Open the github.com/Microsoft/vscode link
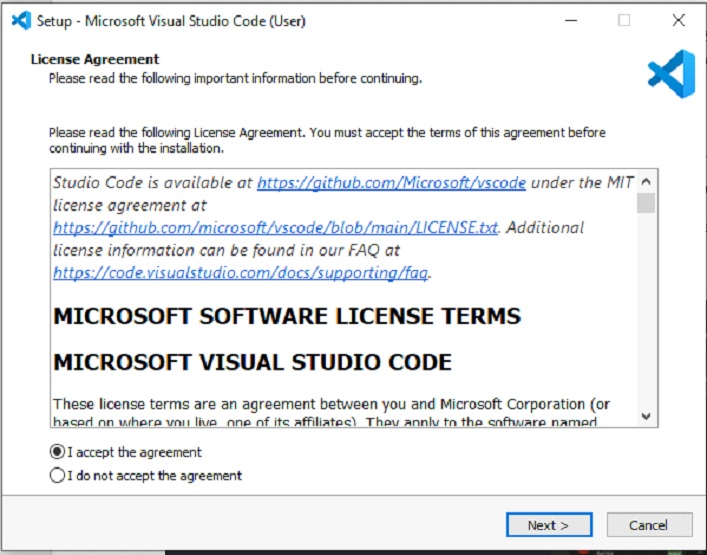Viewport: 707px width, 555px height. click(x=391, y=183)
